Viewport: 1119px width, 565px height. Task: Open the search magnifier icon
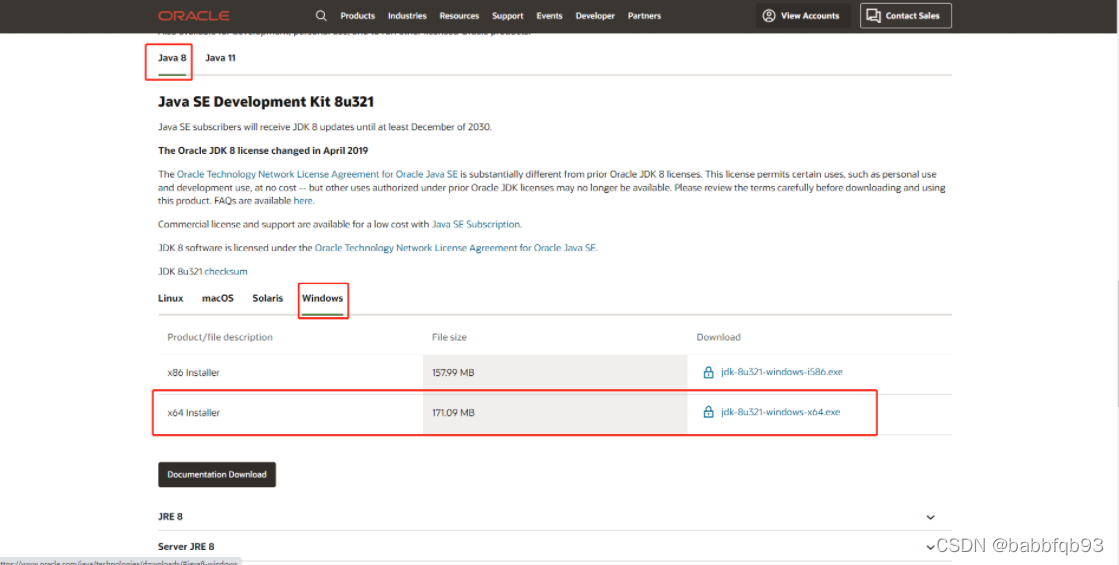coord(321,16)
